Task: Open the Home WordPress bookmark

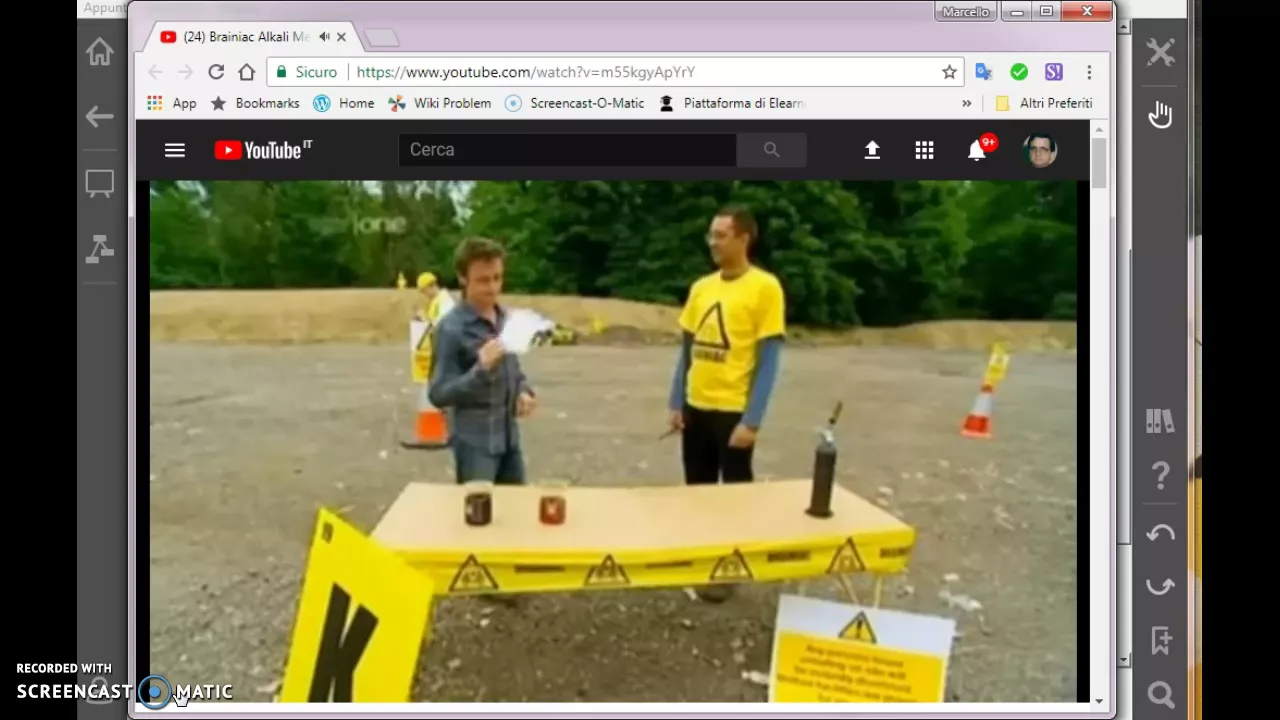Action: click(343, 103)
